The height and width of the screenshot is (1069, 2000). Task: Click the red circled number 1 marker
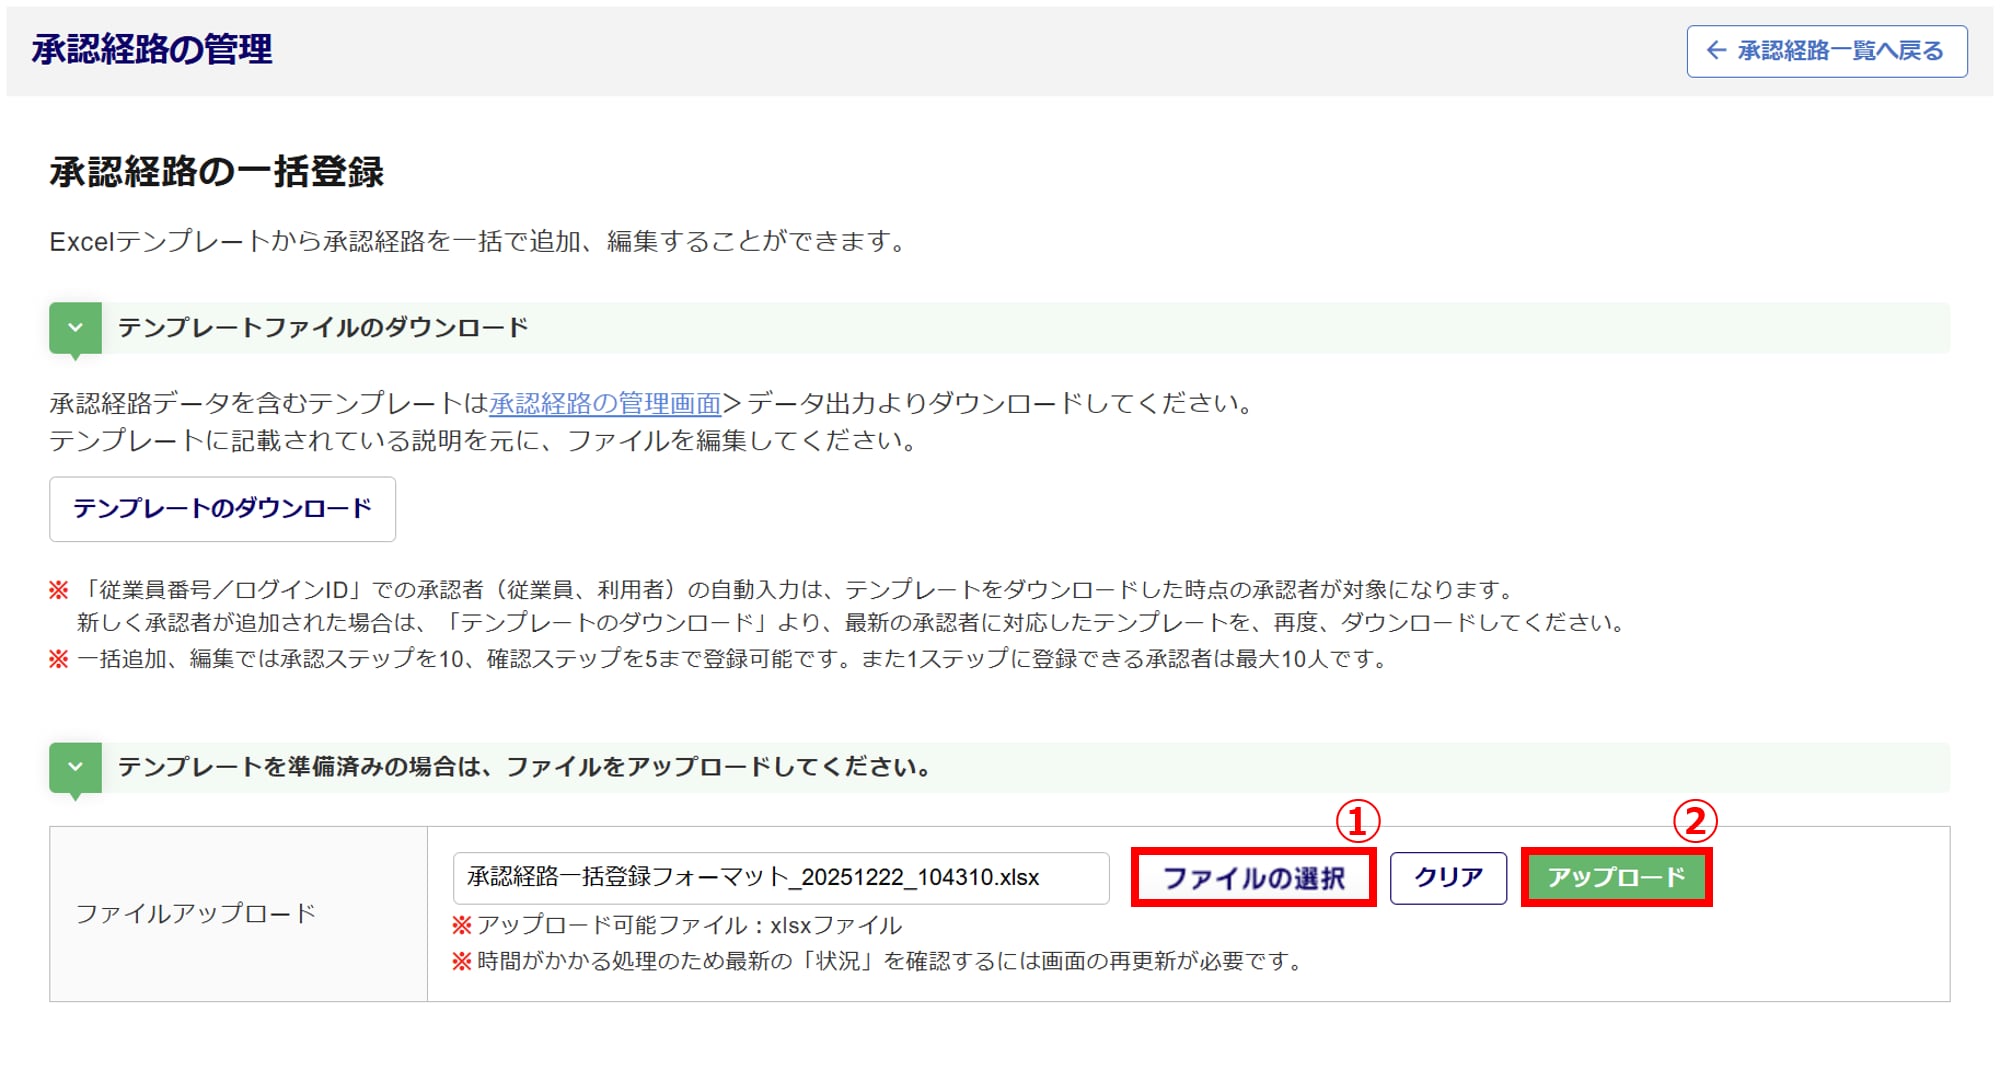pos(1357,822)
